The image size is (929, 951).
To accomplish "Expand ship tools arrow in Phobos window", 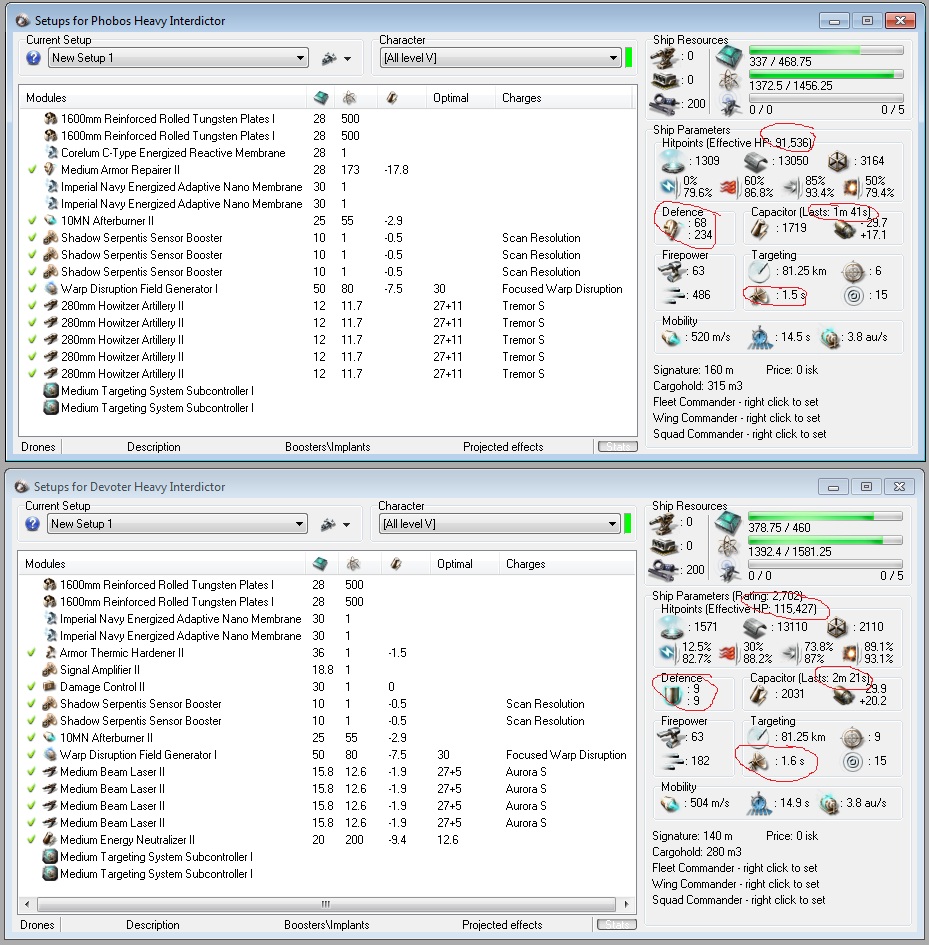I will point(347,59).
